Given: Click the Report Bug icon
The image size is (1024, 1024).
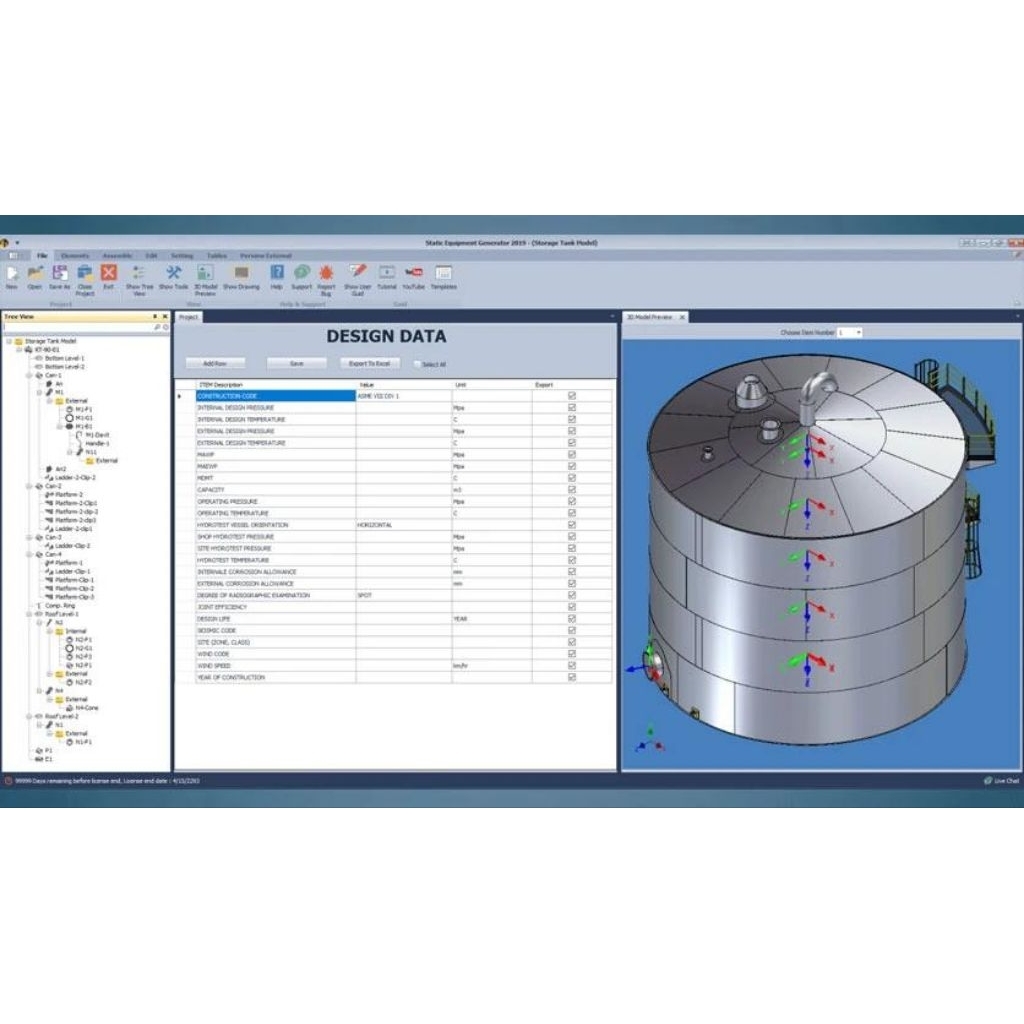Looking at the screenshot, I should coord(326,272).
